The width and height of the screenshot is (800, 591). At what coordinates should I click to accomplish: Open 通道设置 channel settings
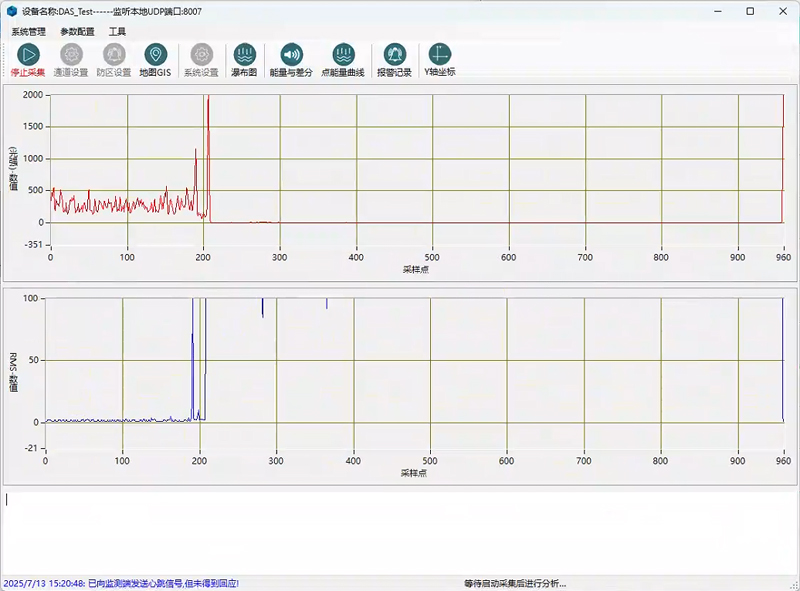click(x=71, y=55)
